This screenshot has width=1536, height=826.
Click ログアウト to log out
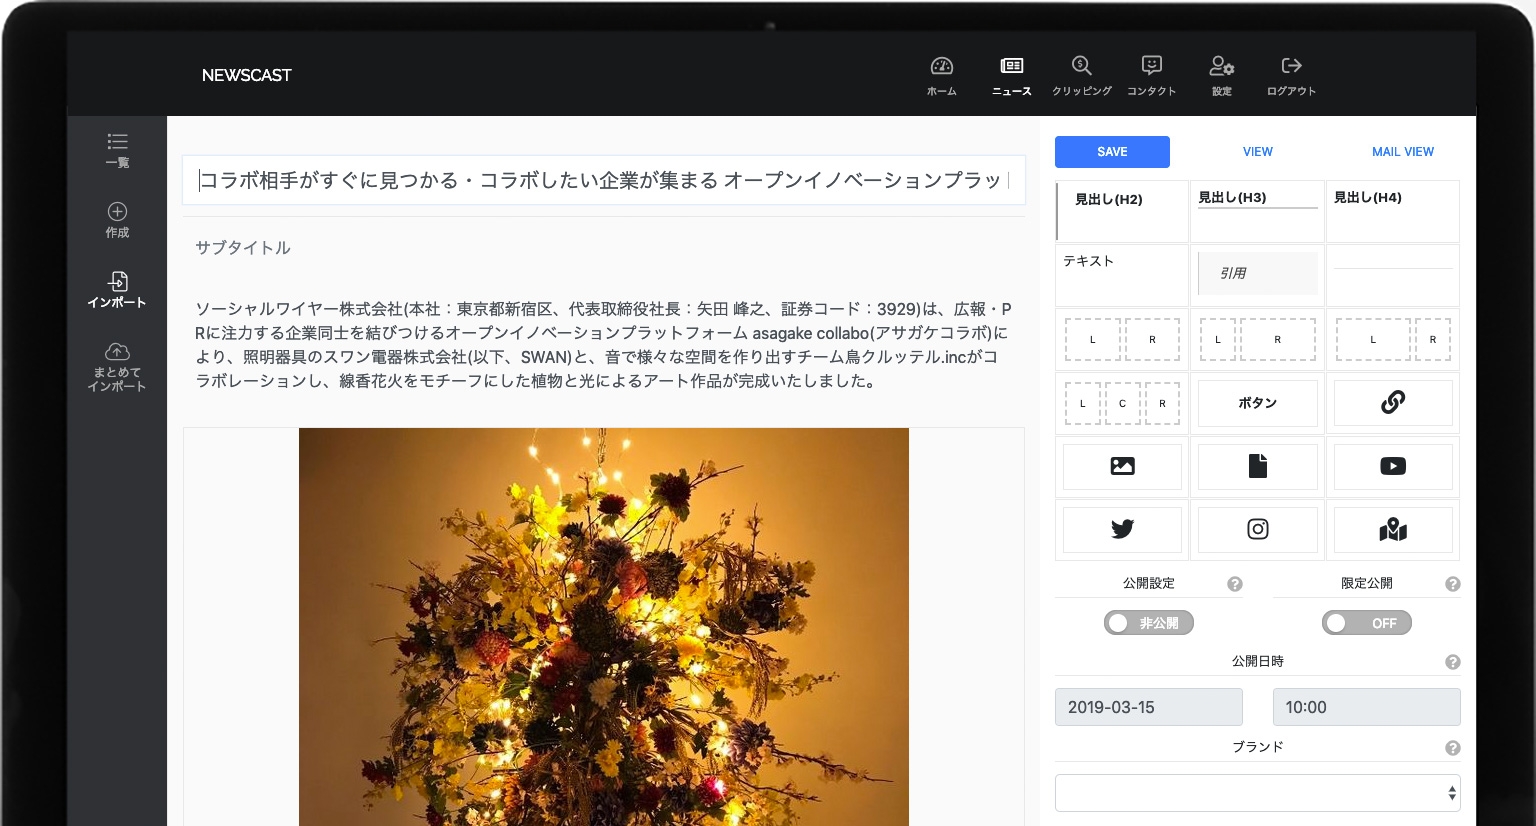click(1291, 75)
